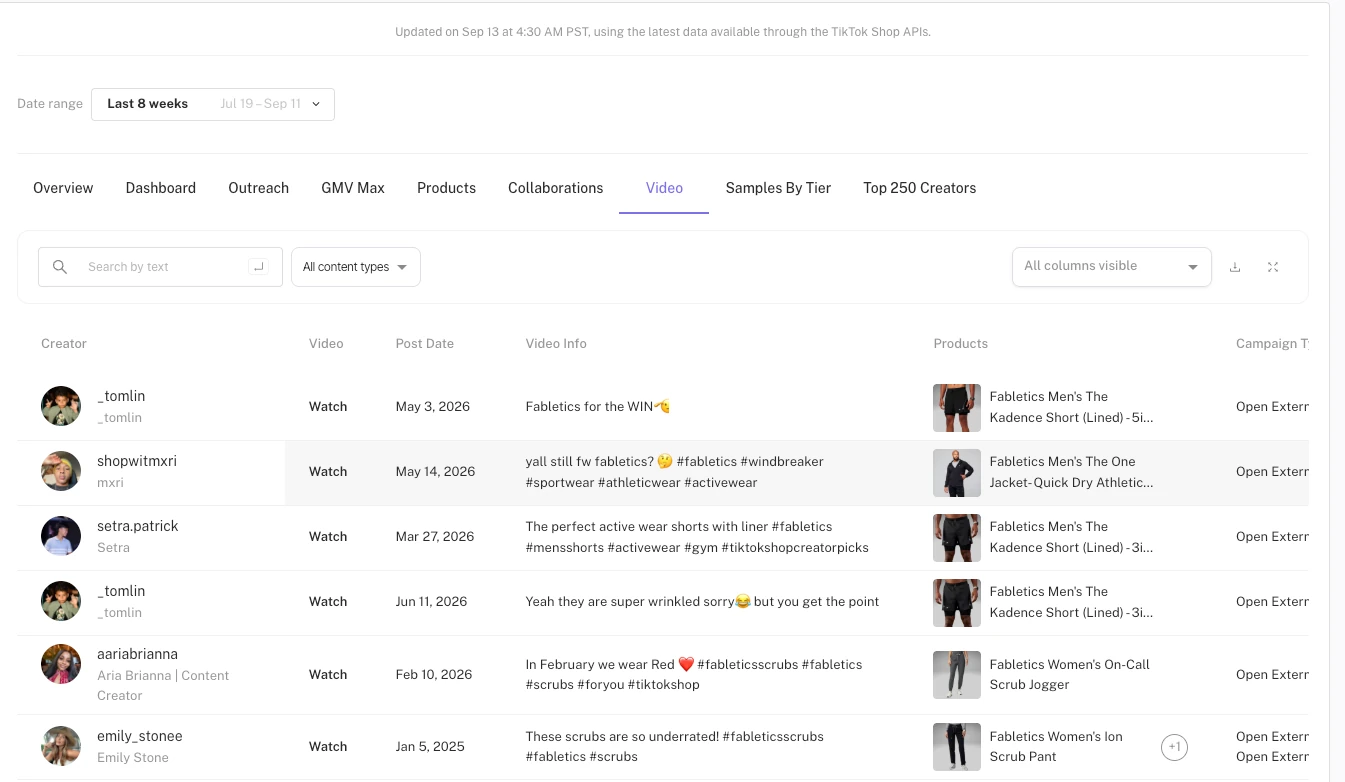Click the 'In February we wear Red' caption

pyautogui.click(x=694, y=675)
